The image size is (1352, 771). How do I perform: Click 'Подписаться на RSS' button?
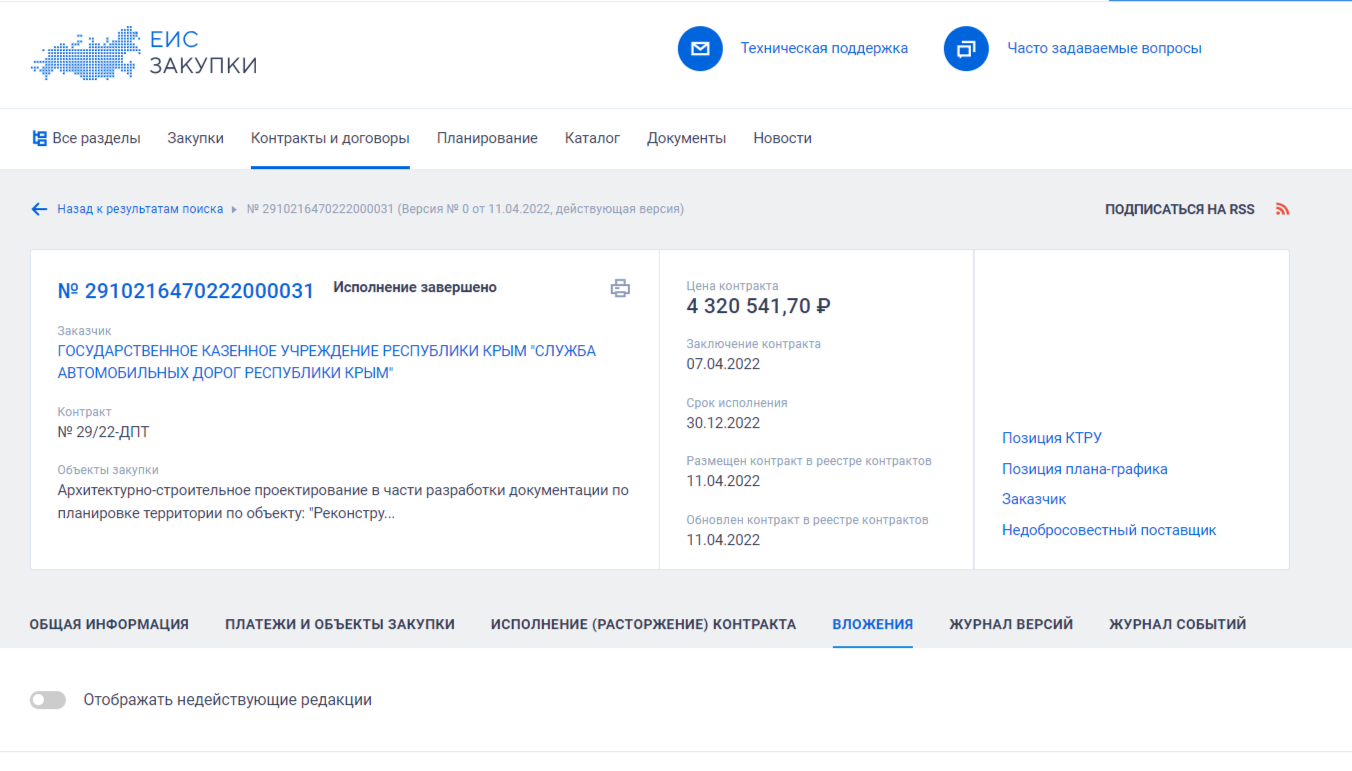1179,210
